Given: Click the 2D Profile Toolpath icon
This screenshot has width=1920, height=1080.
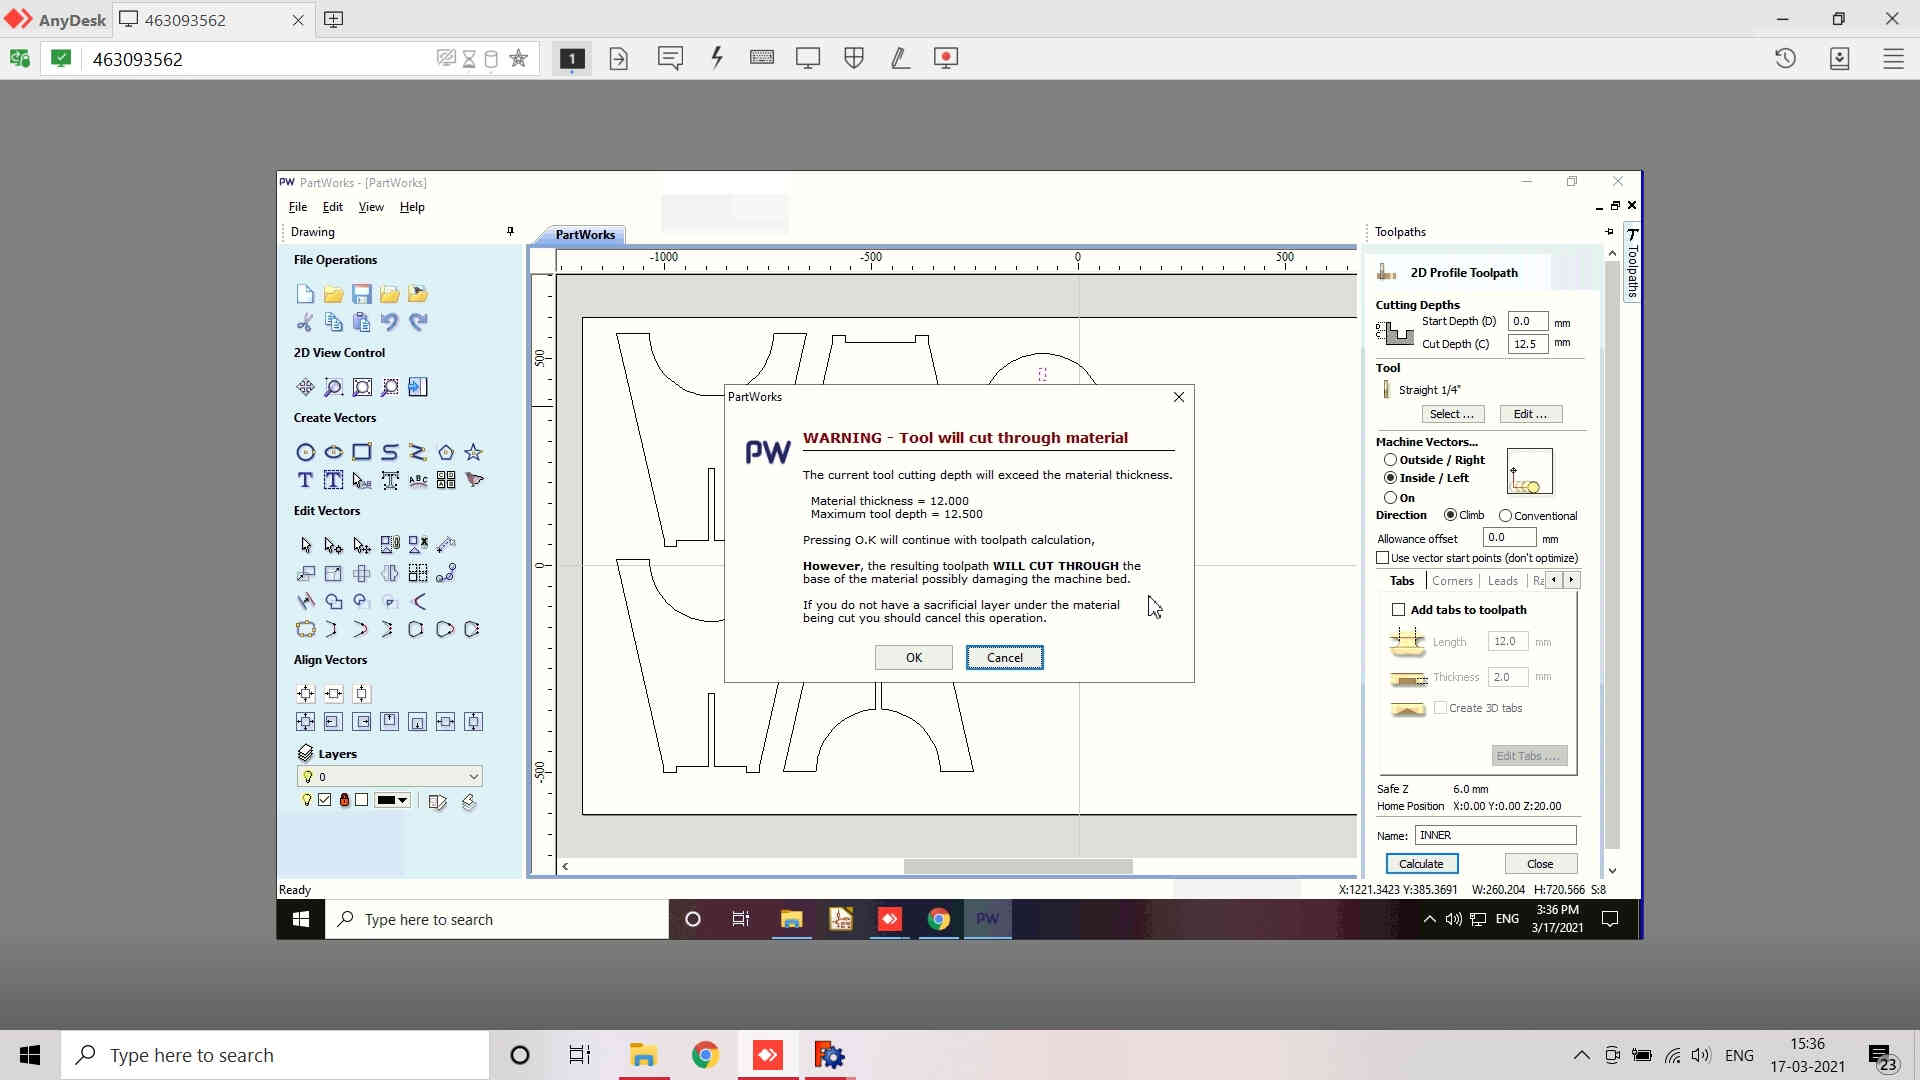Looking at the screenshot, I should pos(1387,272).
